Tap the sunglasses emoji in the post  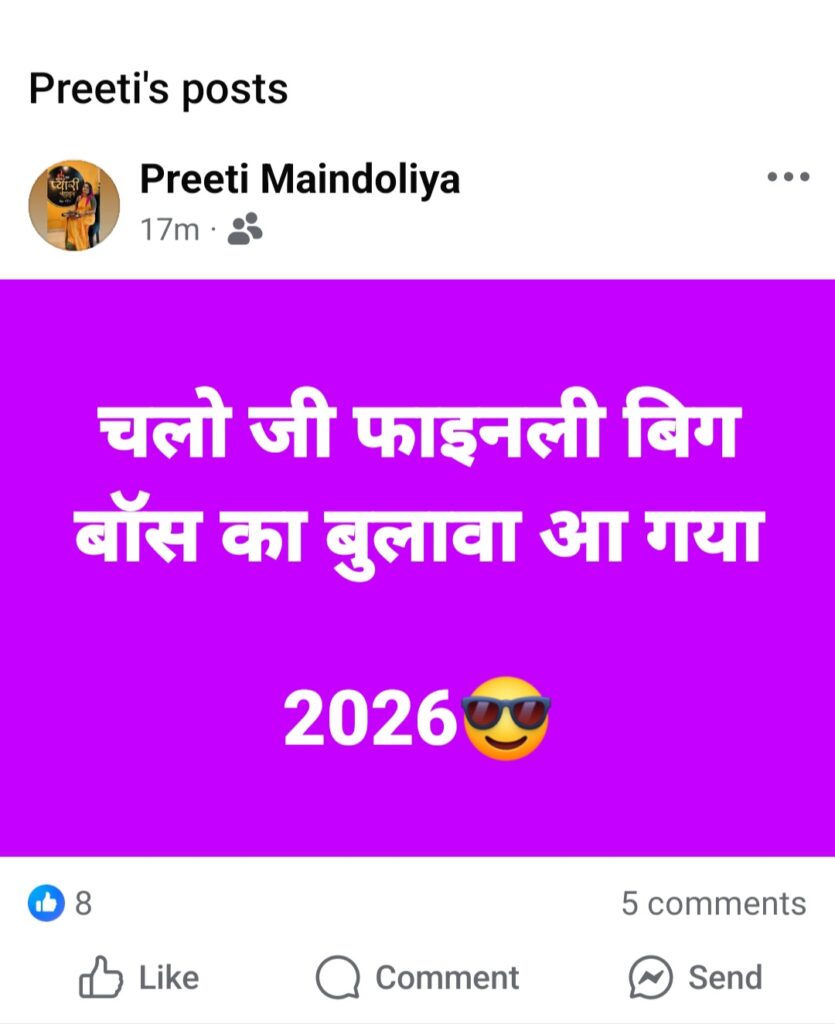point(506,718)
